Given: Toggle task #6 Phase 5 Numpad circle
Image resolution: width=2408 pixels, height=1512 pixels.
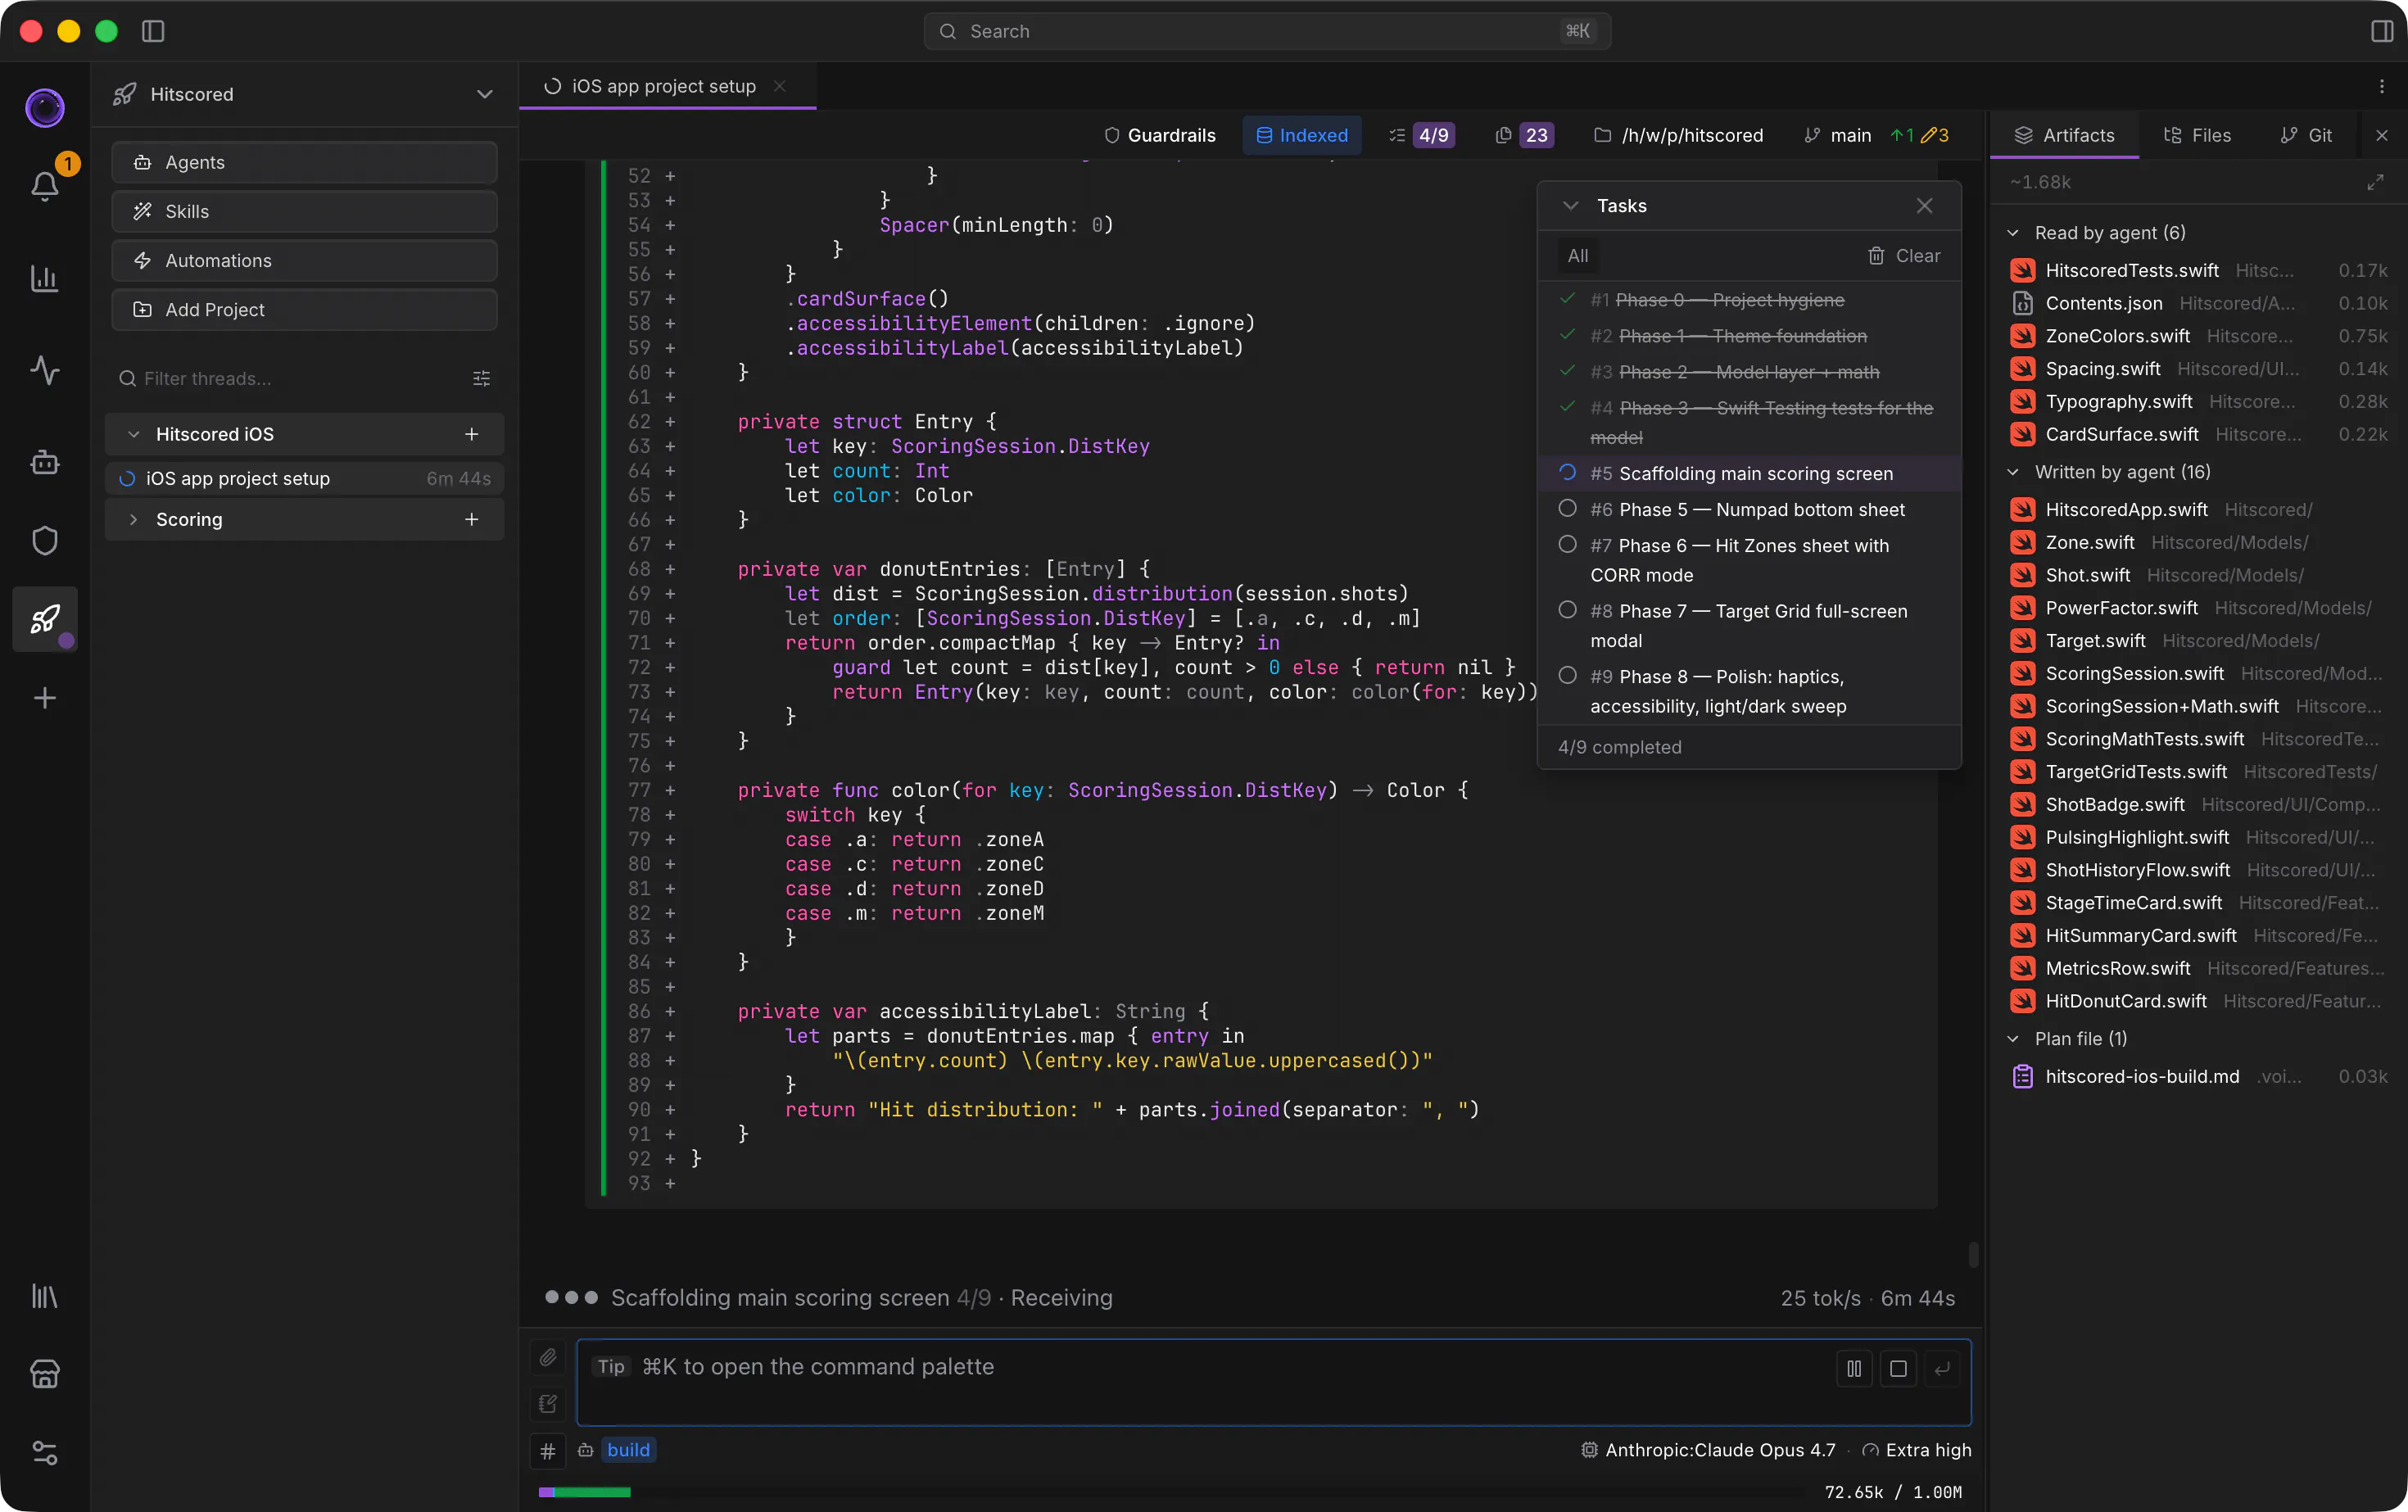Looking at the screenshot, I should 1568,509.
